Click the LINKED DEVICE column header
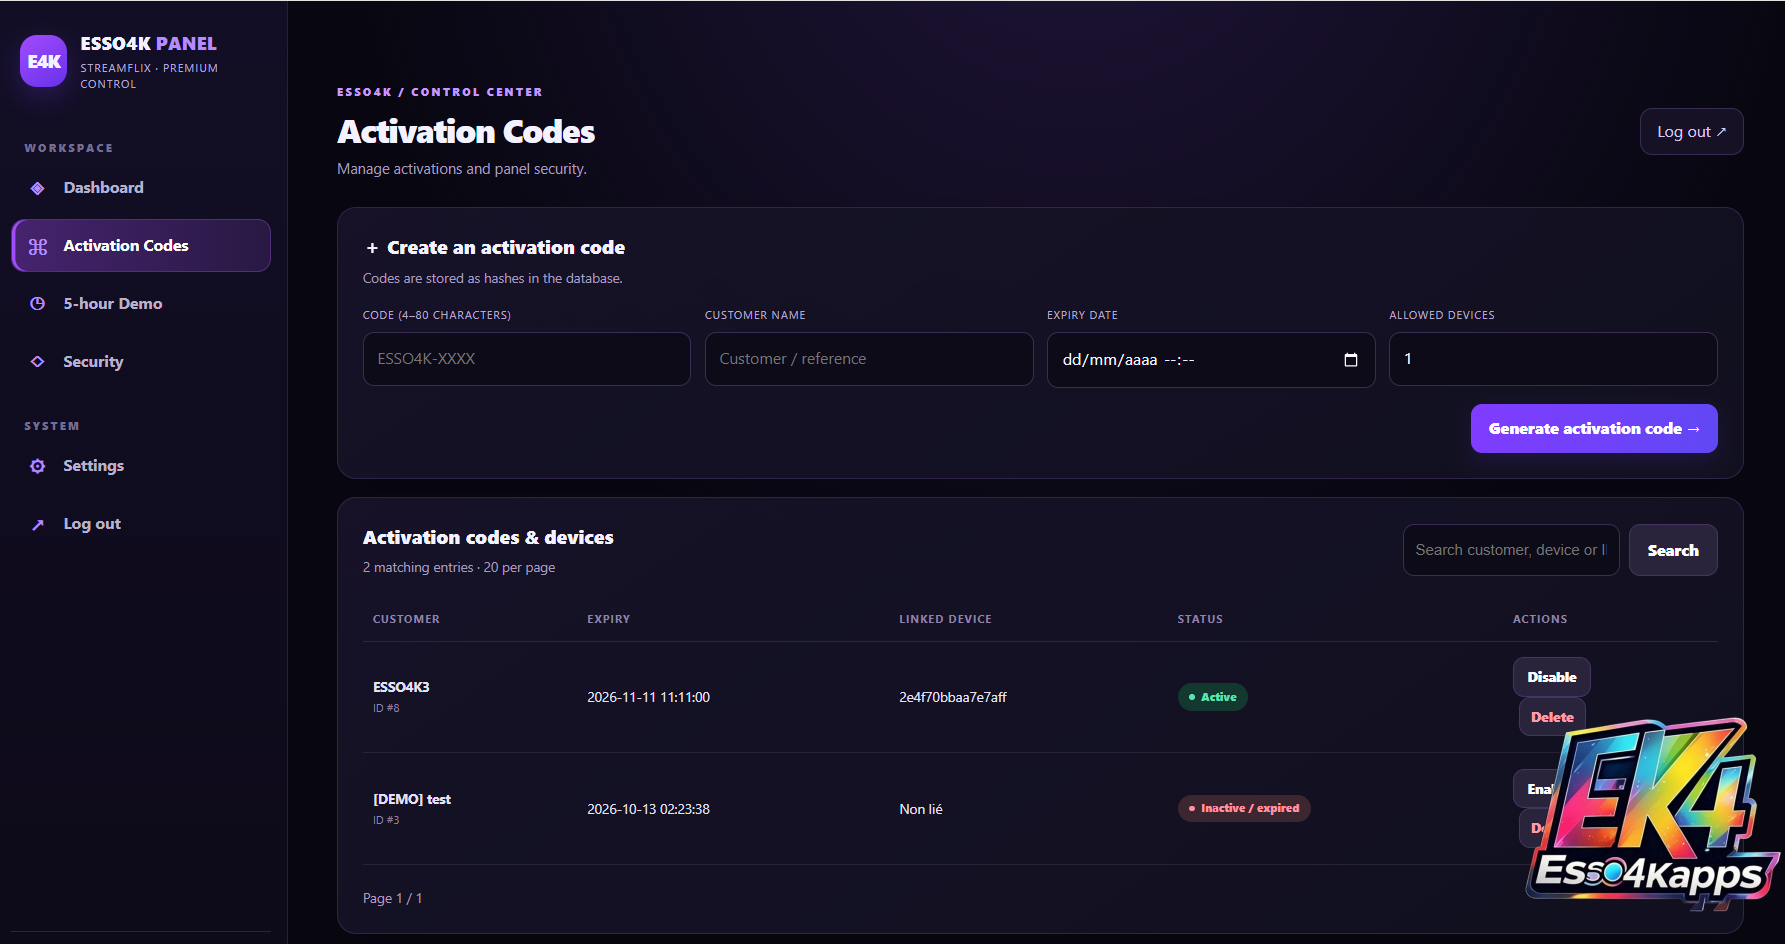The height and width of the screenshot is (944, 1785). pyautogui.click(x=945, y=619)
